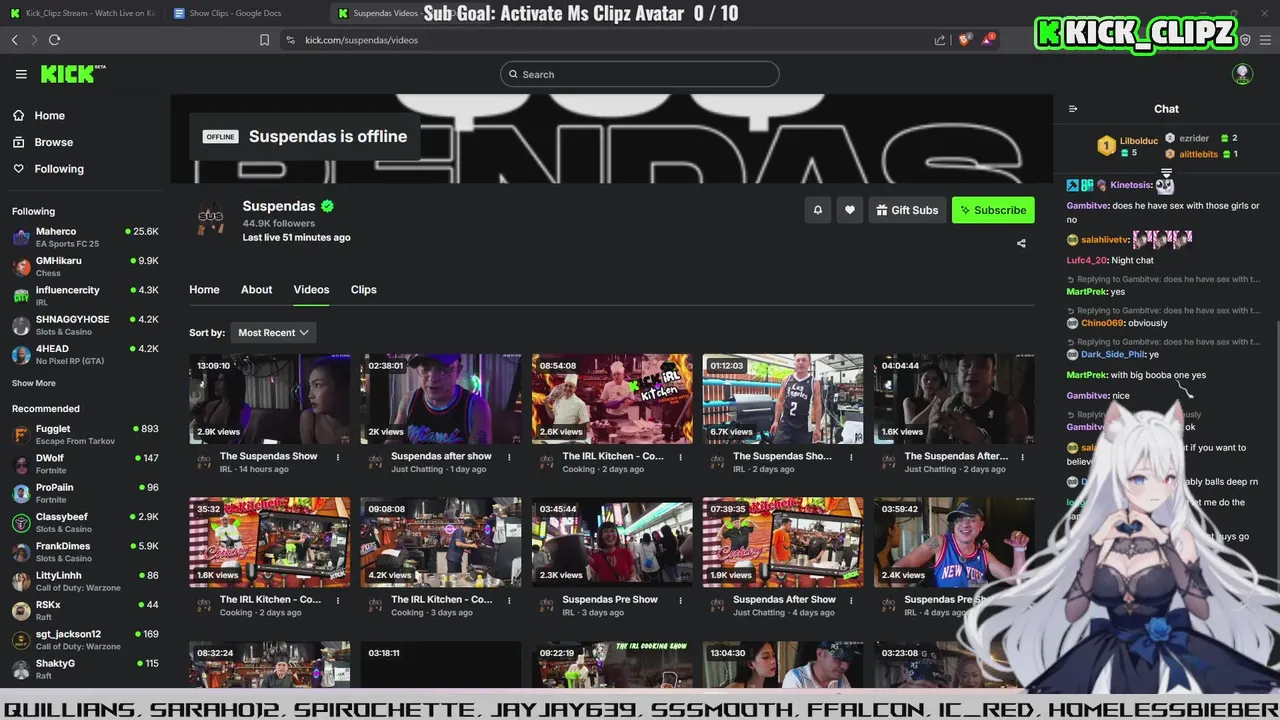Viewport: 1280px width, 720px height.
Task: Open recommended channel sgt_jackson12
Action: (x=85, y=639)
